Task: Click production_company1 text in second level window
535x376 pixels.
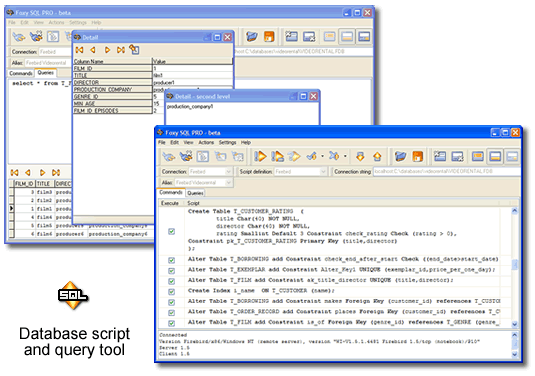Action: [190, 107]
